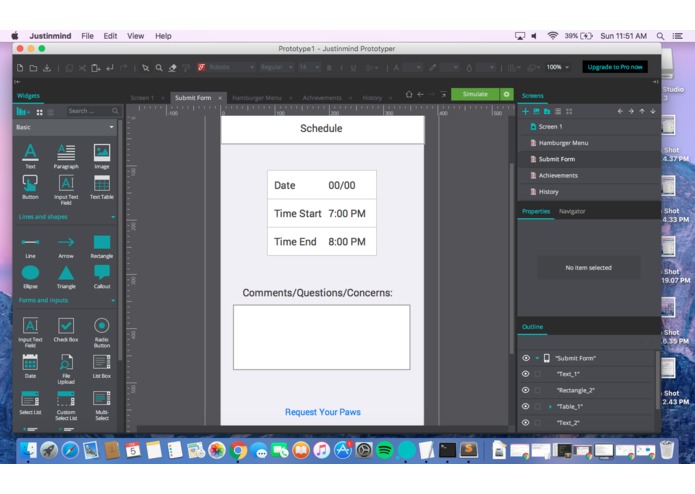The image size is (695, 494).
Task: Select the Check Box widget
Action: pos(66,330)
